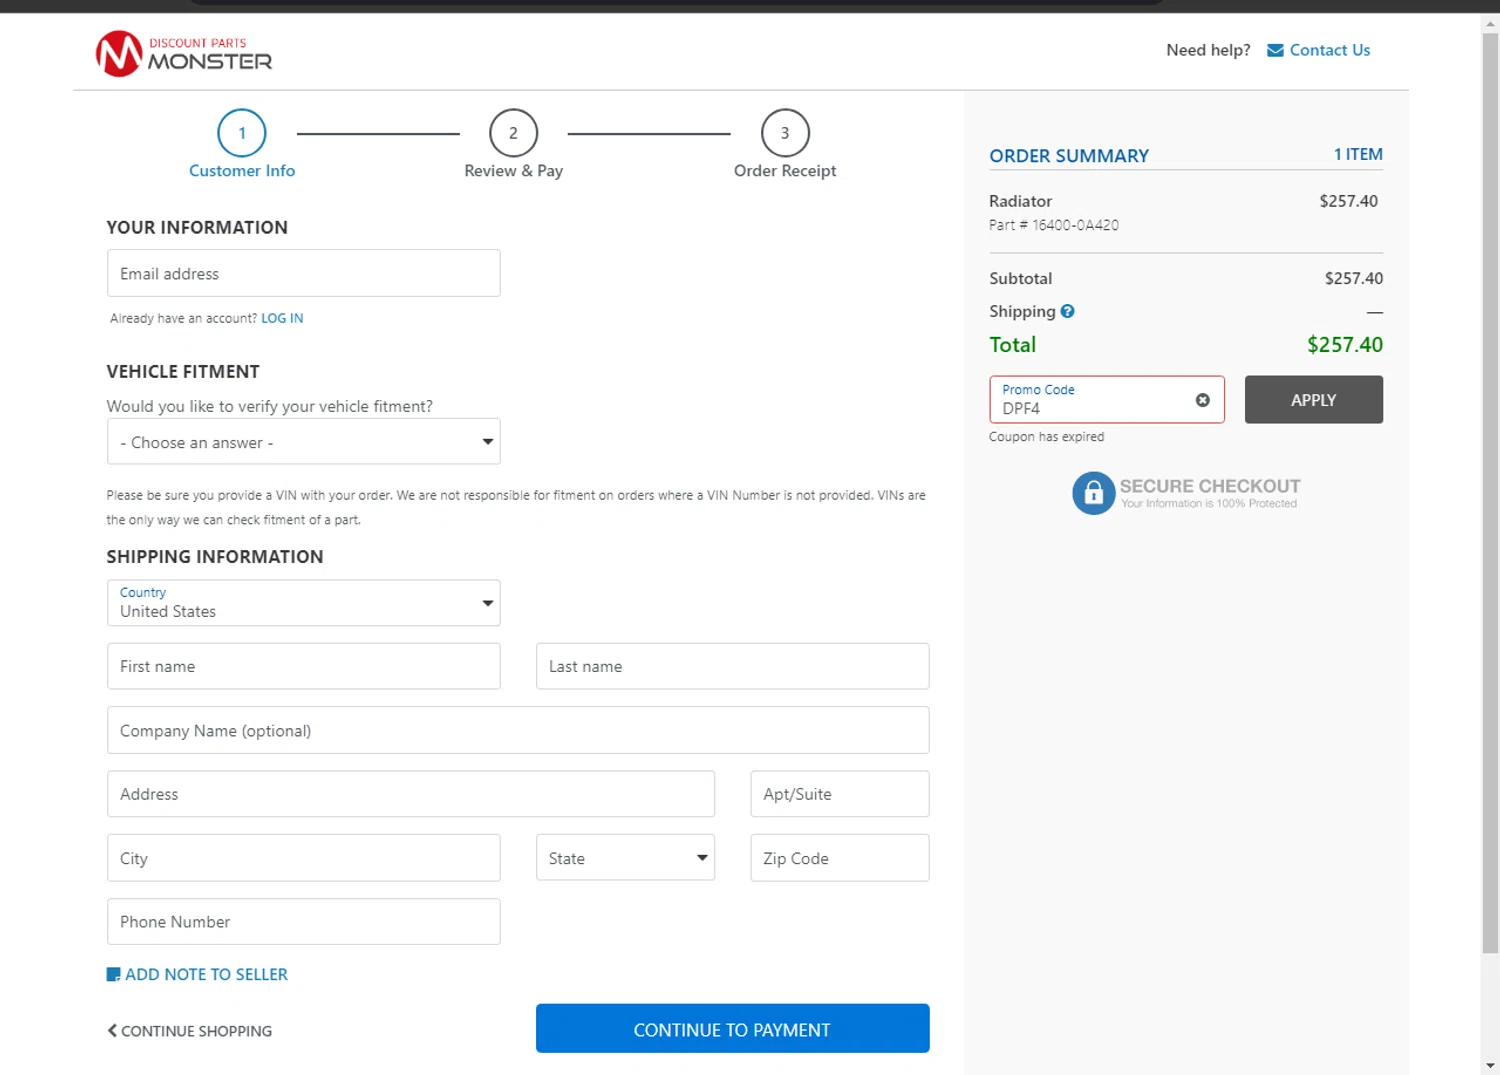
Task: Focus the Company Name (optional) field
Action: (518, 730)
